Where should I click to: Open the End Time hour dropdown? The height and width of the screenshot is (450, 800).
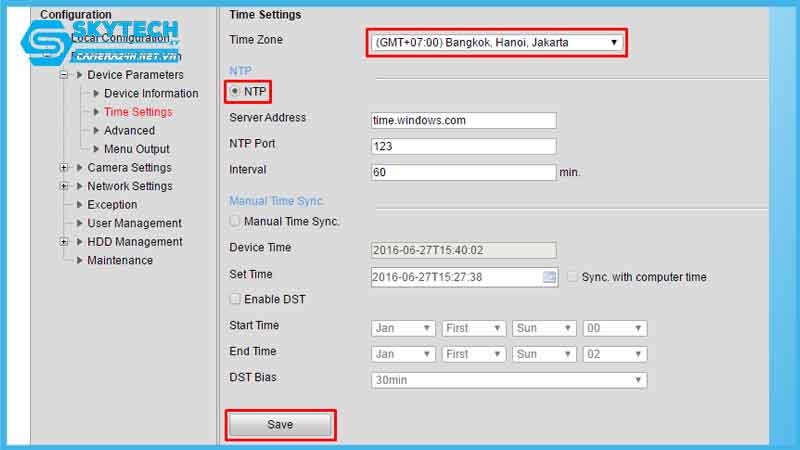click(615, 354)
